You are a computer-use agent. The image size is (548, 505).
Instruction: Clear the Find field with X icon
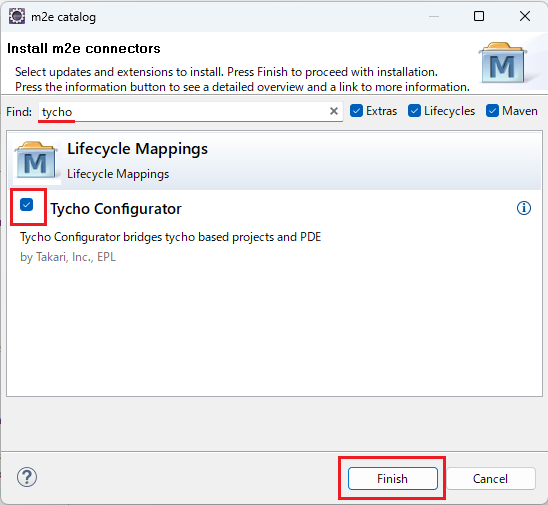(334, 111)
